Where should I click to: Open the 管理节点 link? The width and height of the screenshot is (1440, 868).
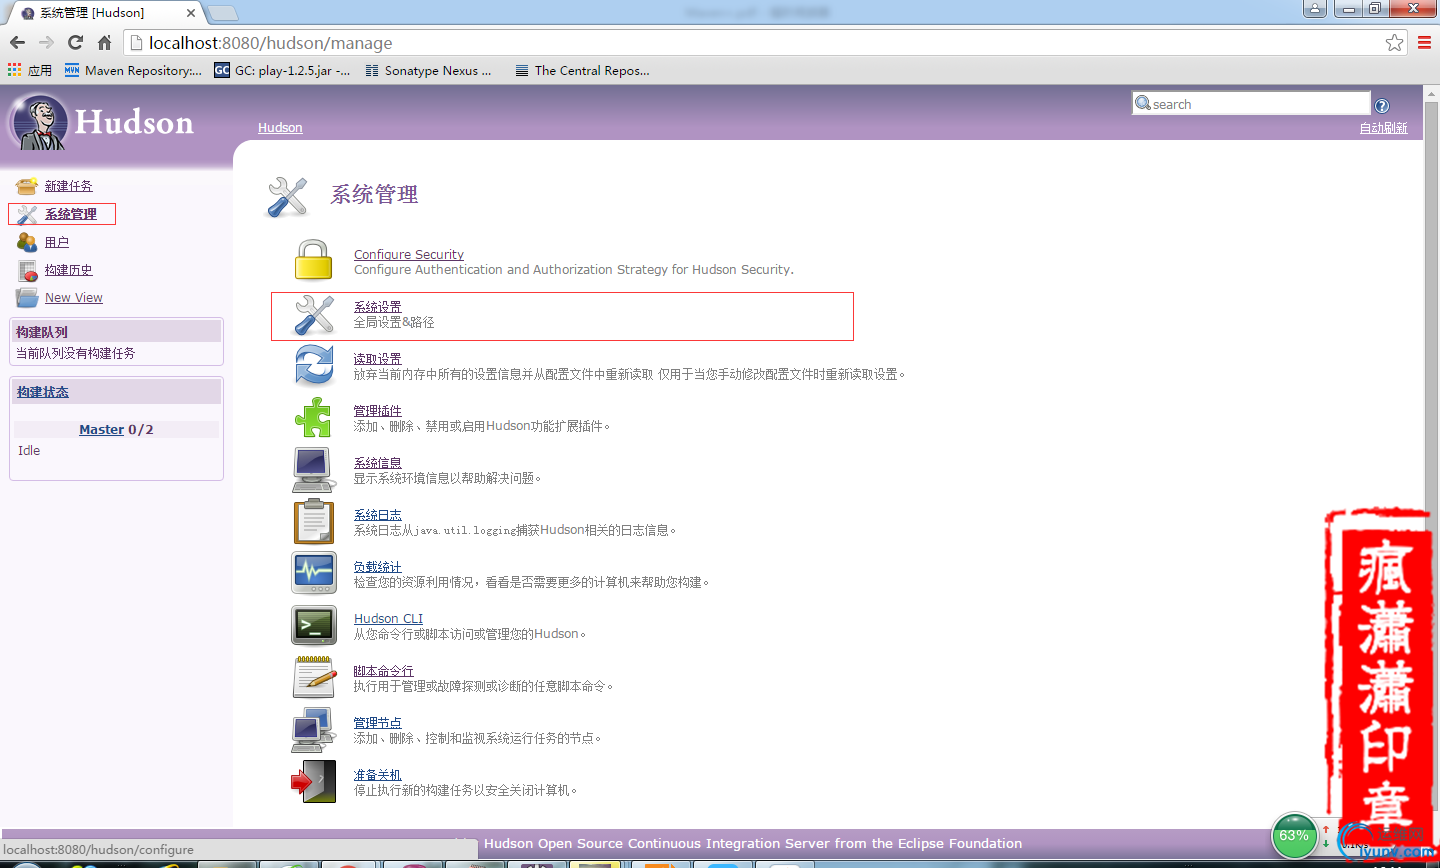pos(377,722)
